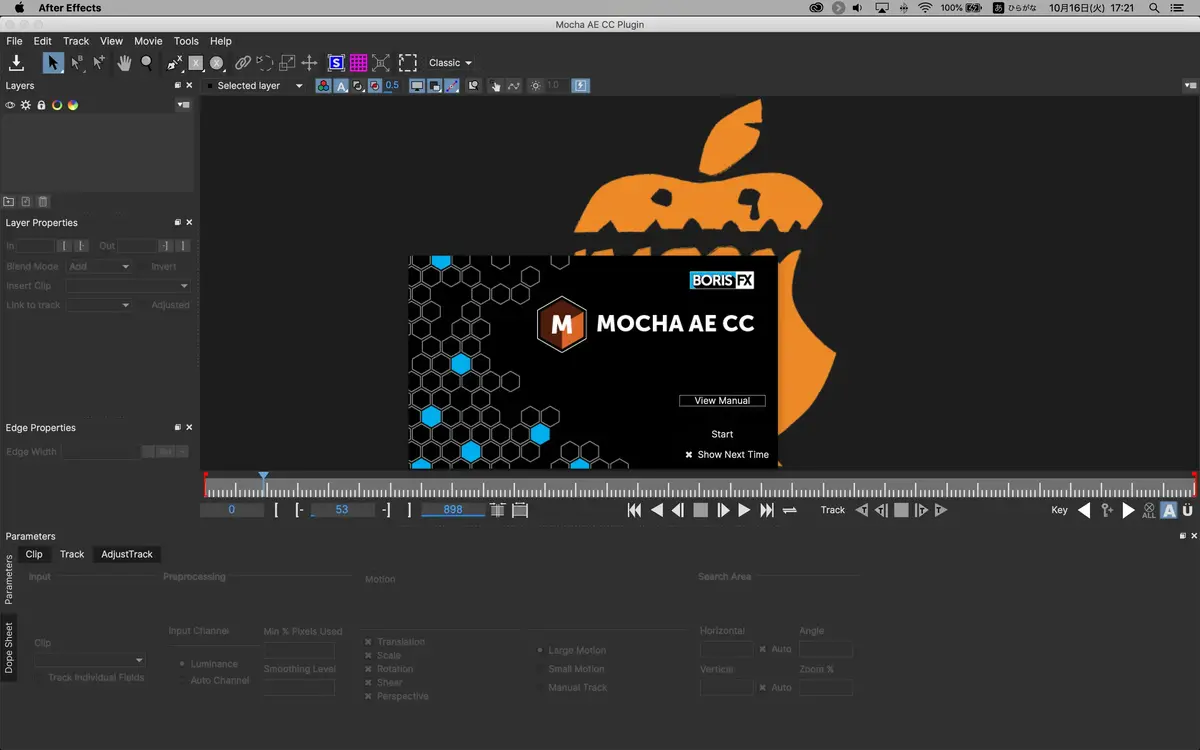Go to the first frame of clip

click(634, 510)
